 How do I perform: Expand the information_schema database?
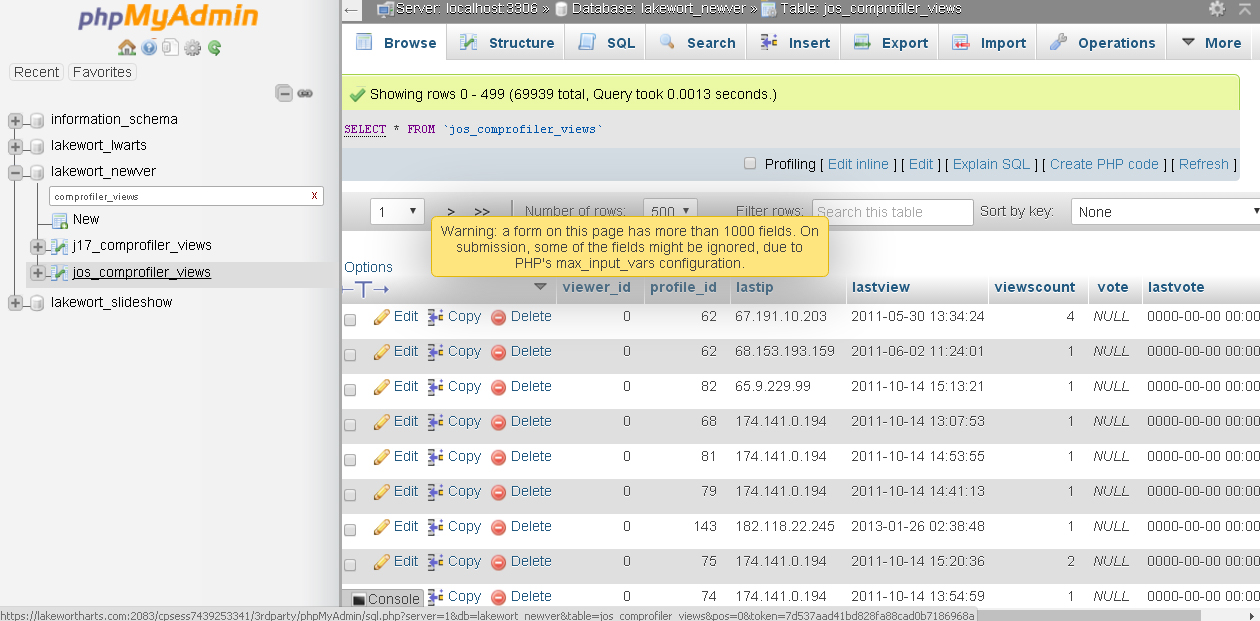pos(15,120)
